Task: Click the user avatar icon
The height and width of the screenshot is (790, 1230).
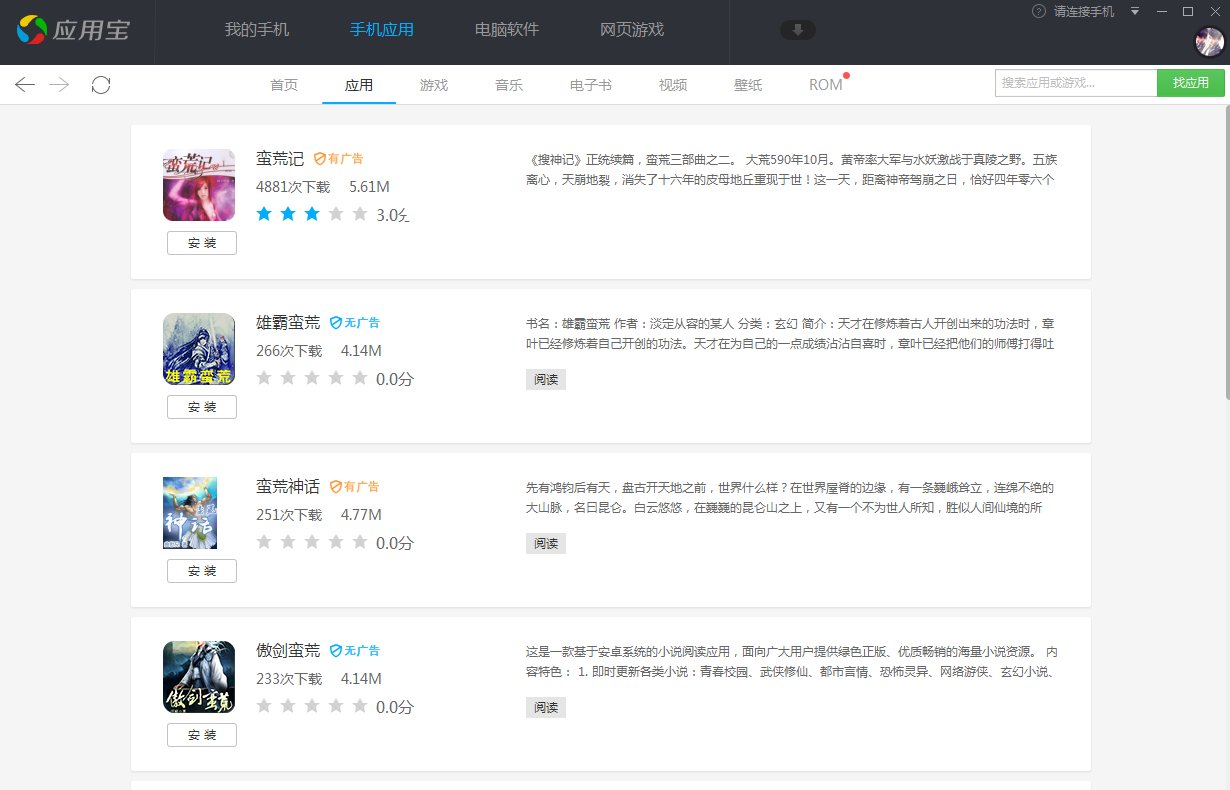Action: [1209, 42]
